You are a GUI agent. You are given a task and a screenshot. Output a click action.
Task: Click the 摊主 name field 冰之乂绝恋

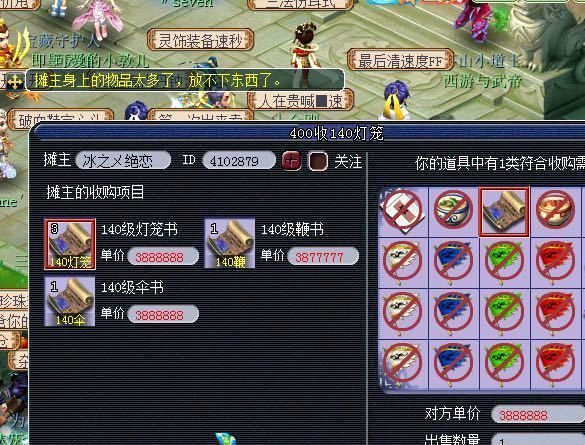tap(123, 161)
